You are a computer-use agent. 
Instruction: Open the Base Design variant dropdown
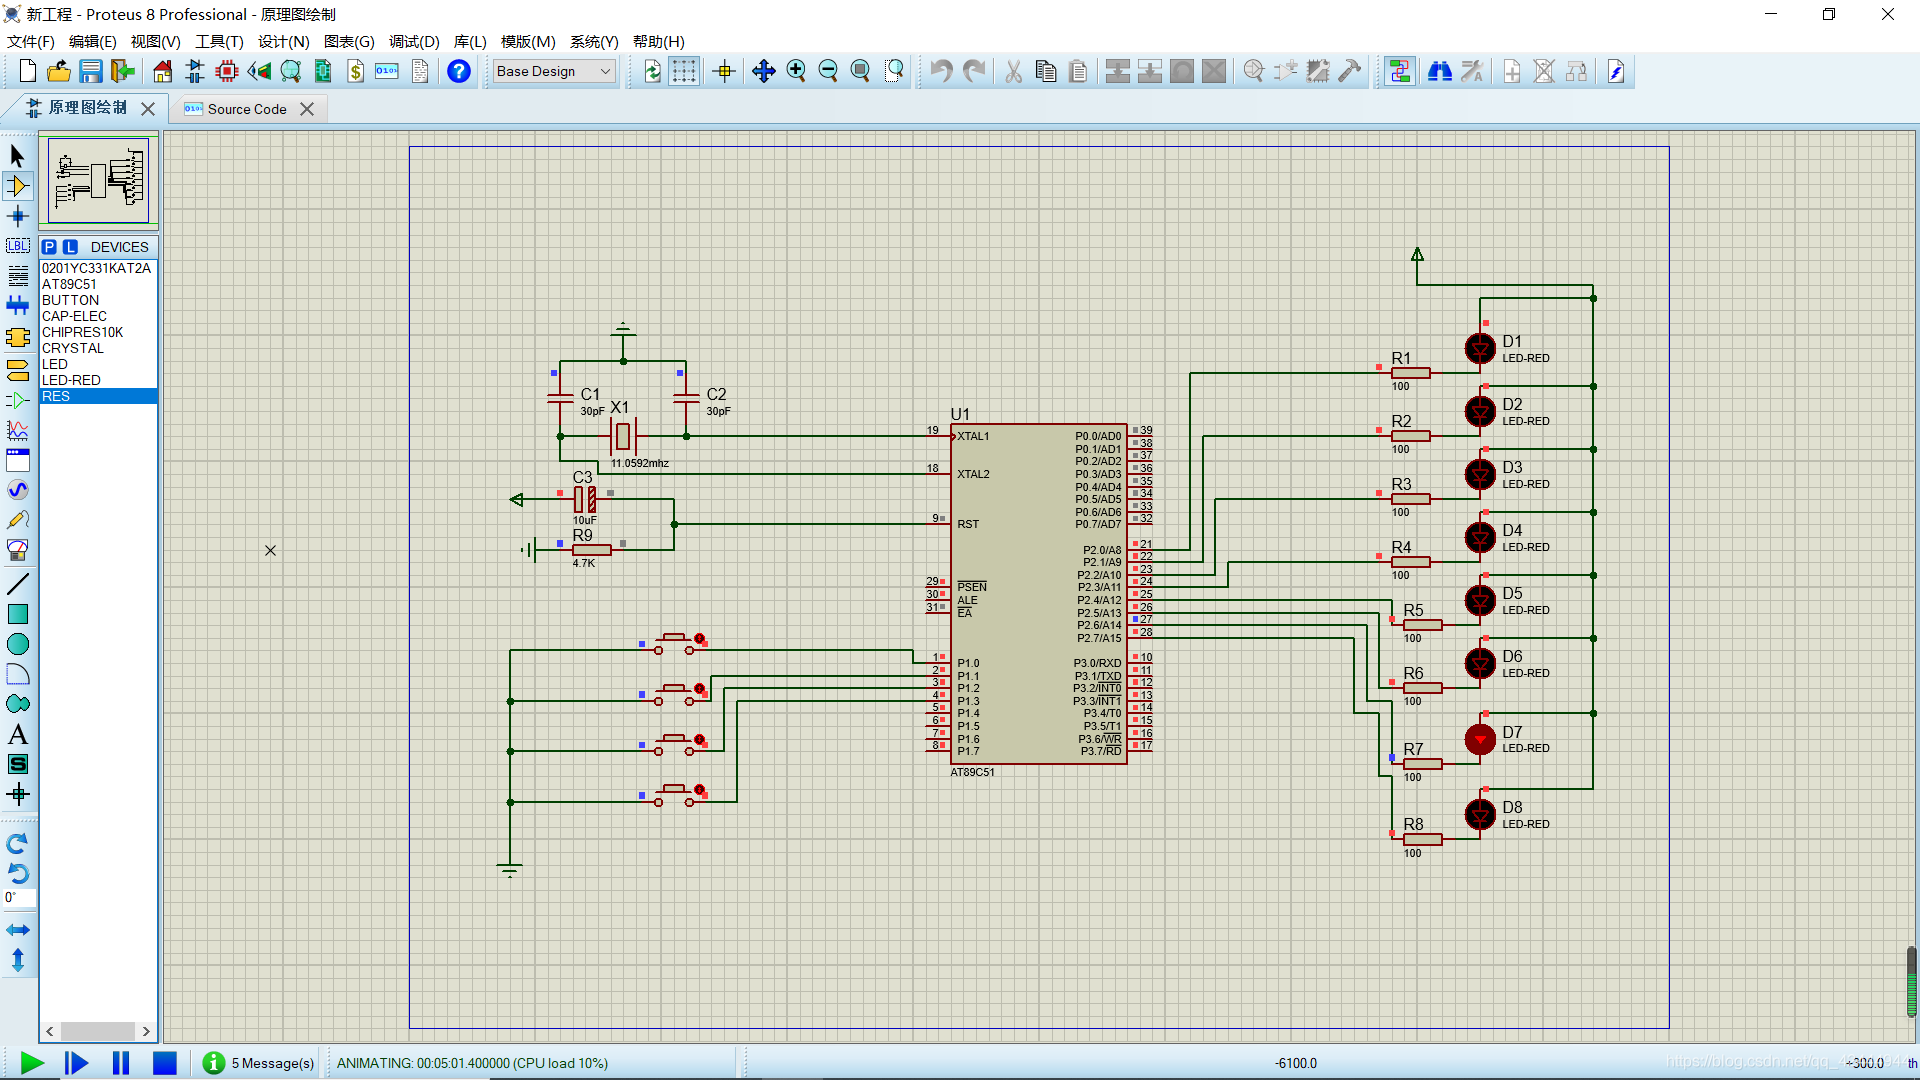pyautogui.click(x=554, y=71)
